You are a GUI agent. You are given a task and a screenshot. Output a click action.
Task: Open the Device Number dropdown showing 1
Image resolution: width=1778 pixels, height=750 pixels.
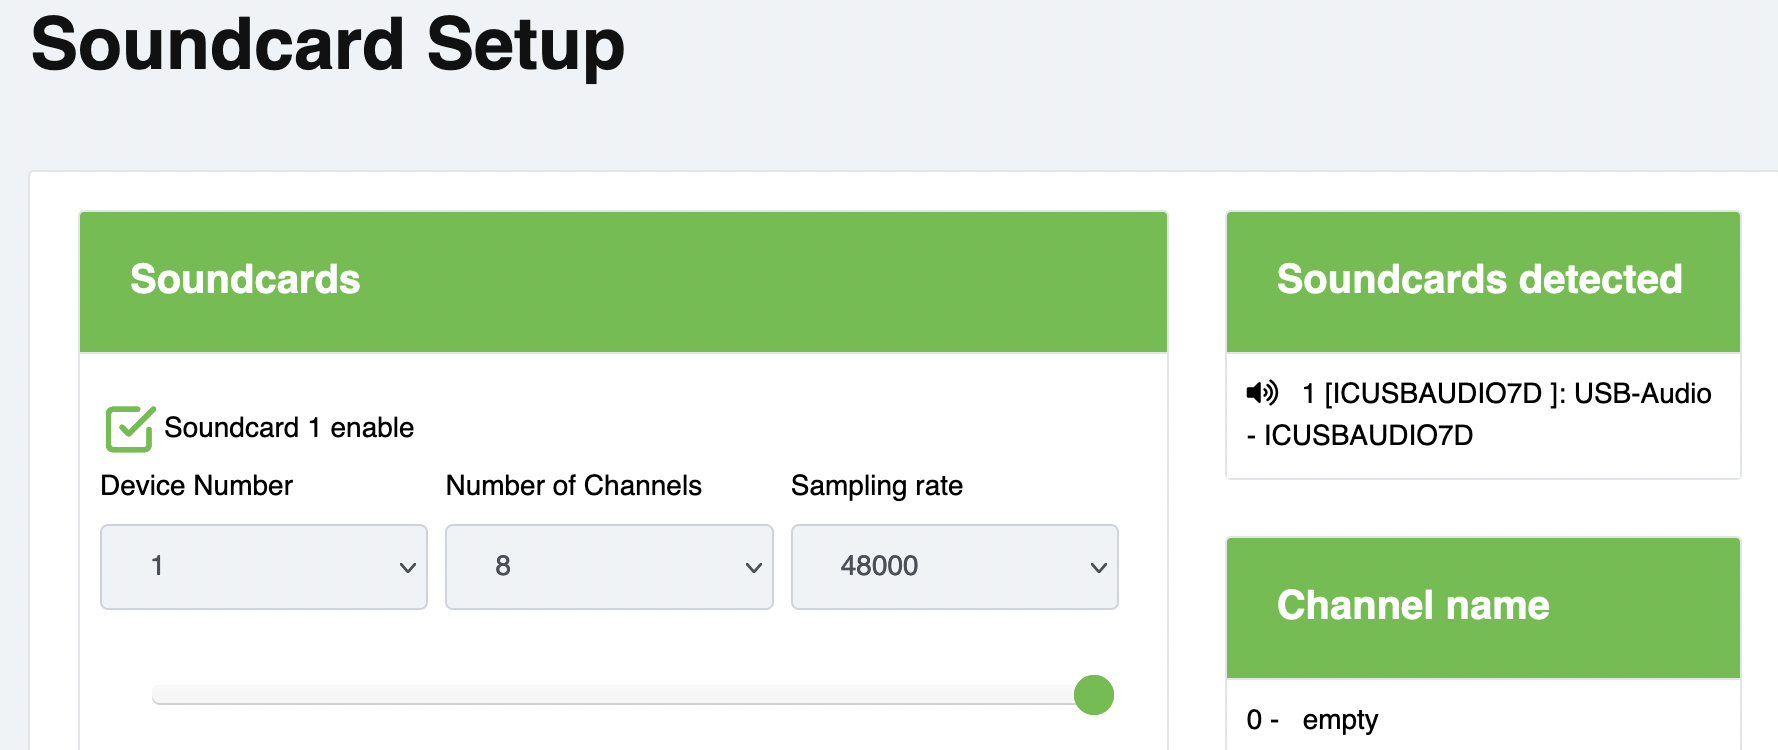263,567
